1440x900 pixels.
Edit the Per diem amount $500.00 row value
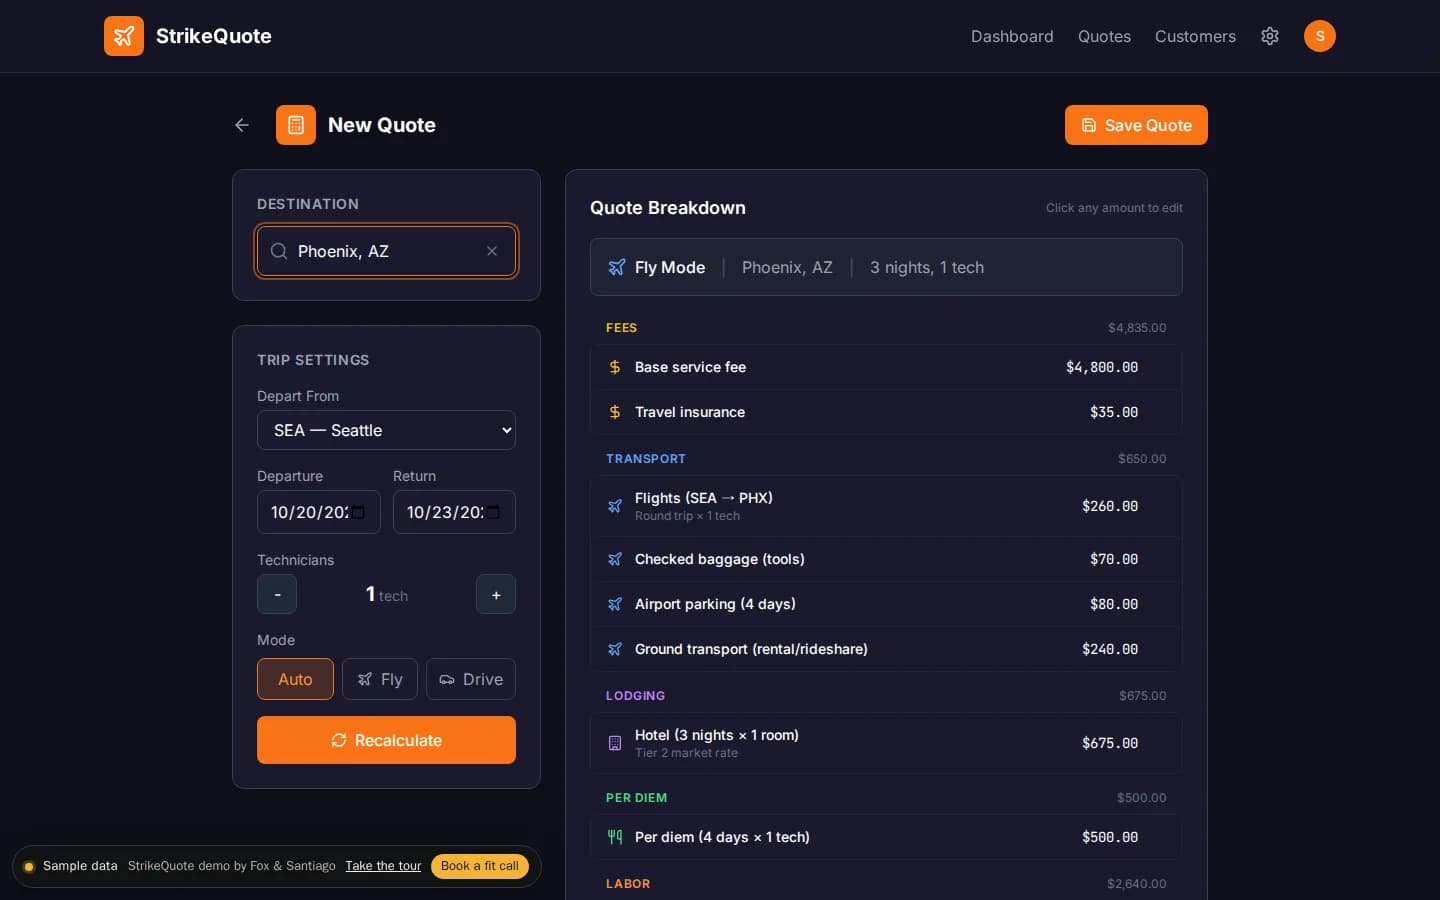(x=1110, y=837)
